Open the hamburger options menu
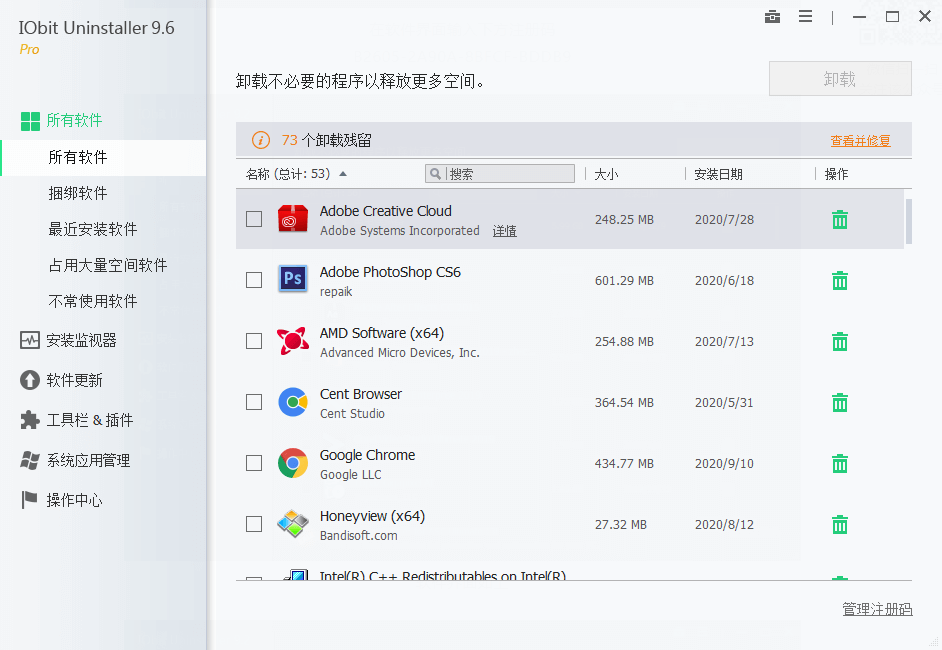Screen dimensions: 942x650 point(806,17)
